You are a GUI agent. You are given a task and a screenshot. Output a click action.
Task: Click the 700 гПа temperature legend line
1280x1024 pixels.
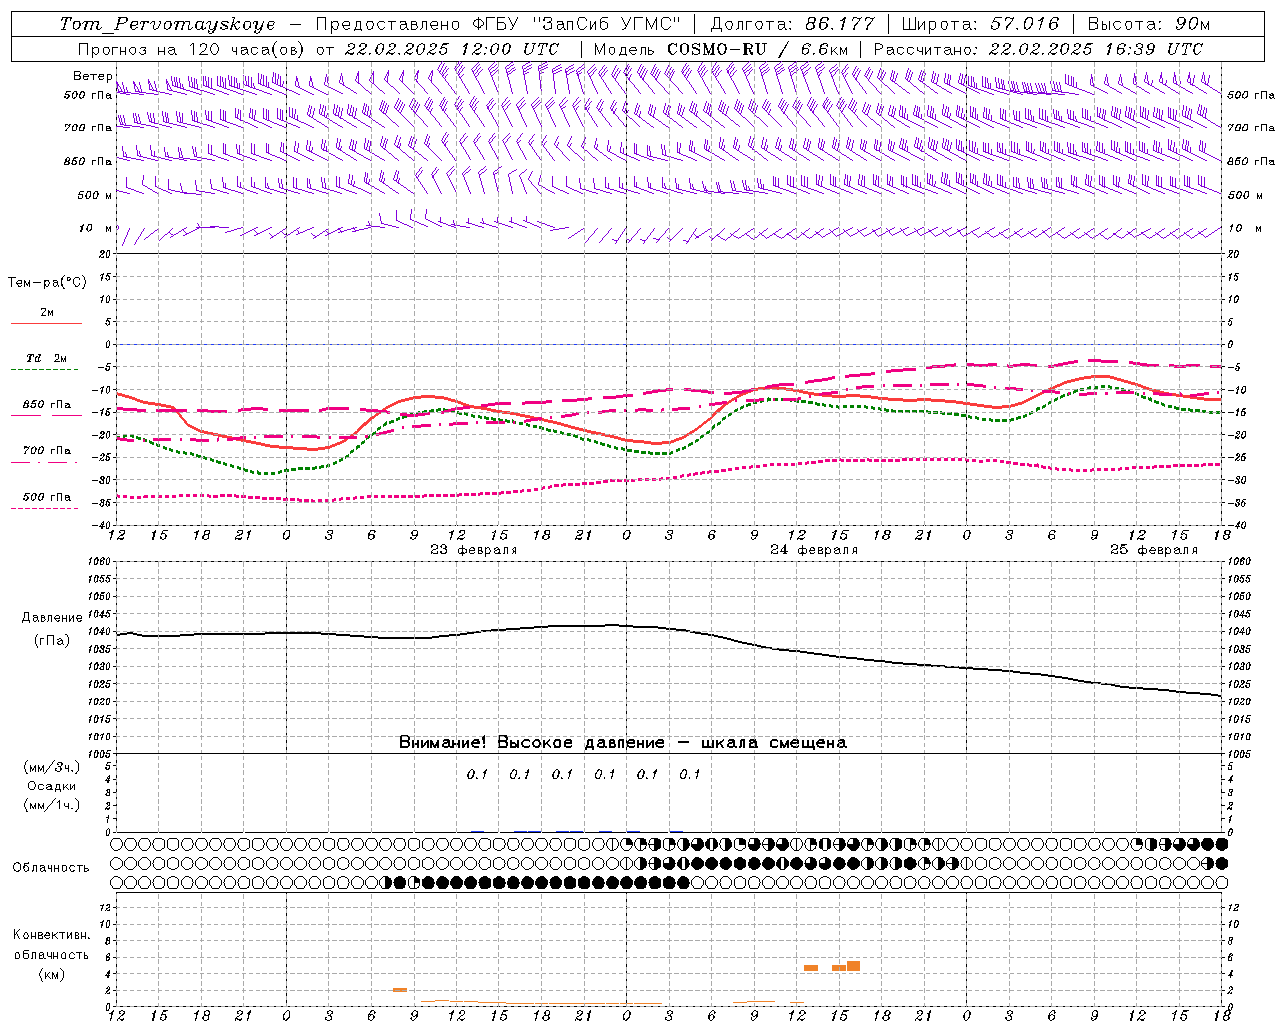46,461
